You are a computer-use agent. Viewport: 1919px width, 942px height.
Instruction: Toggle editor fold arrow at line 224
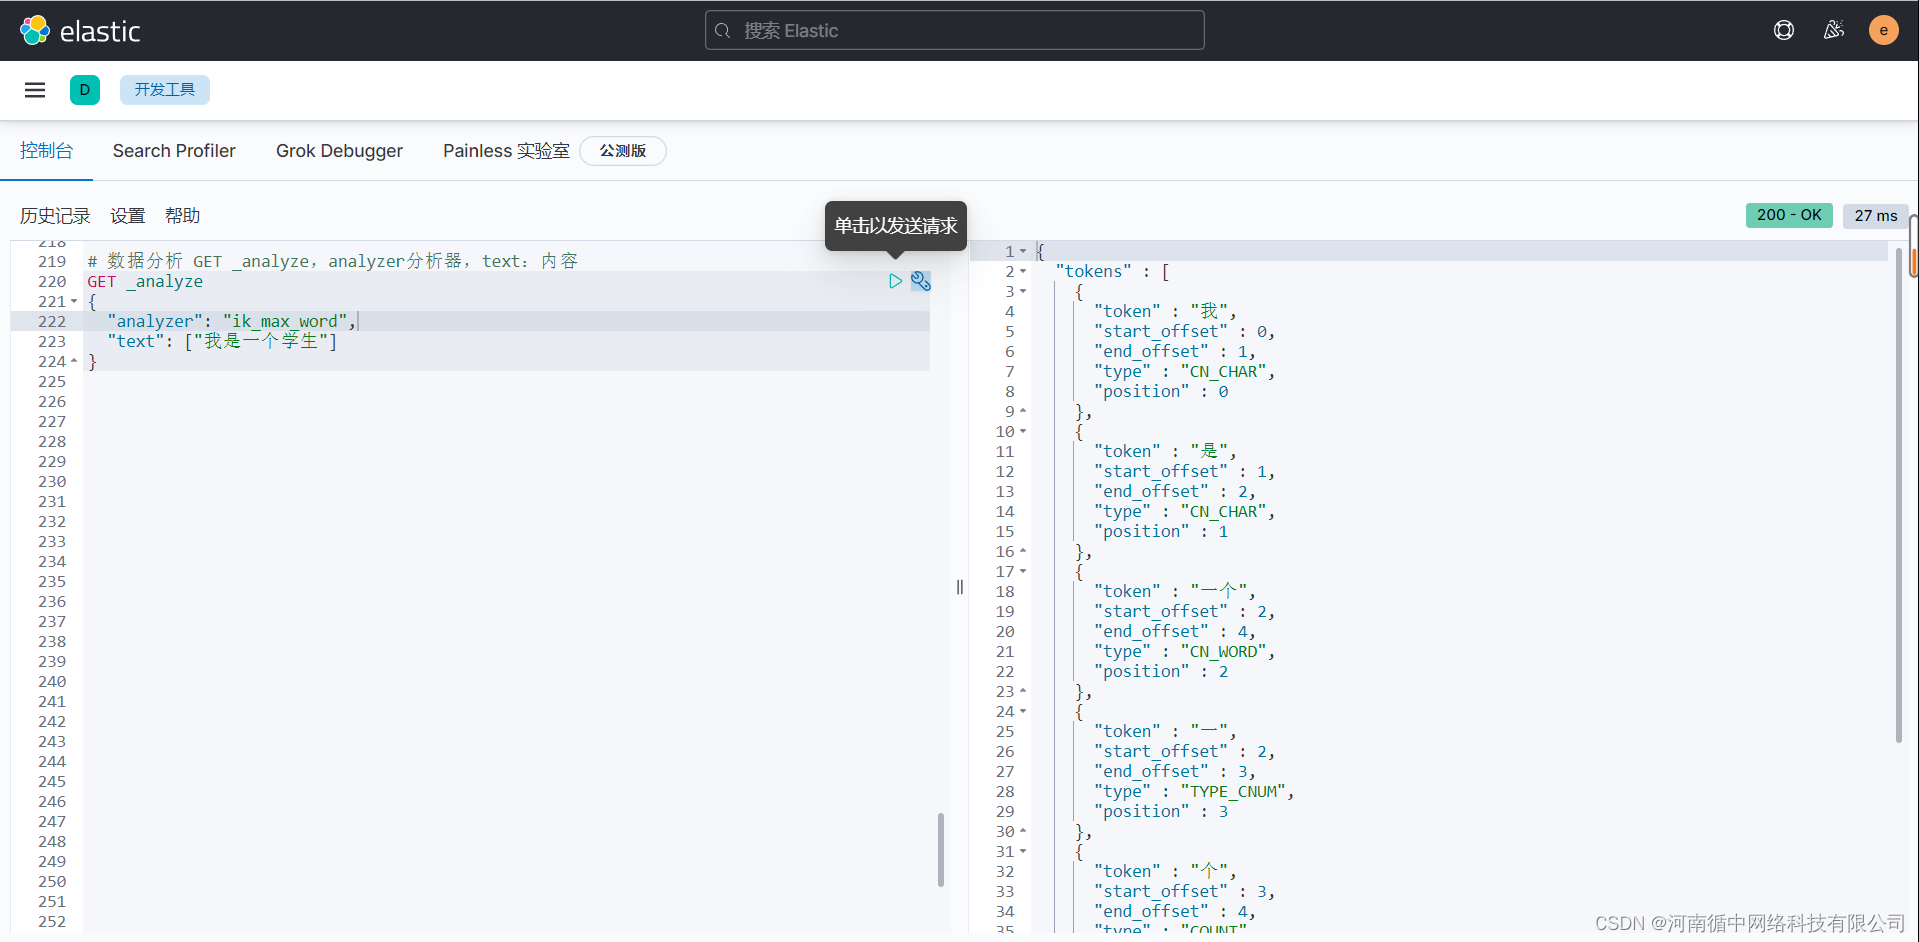click(74, 361)
